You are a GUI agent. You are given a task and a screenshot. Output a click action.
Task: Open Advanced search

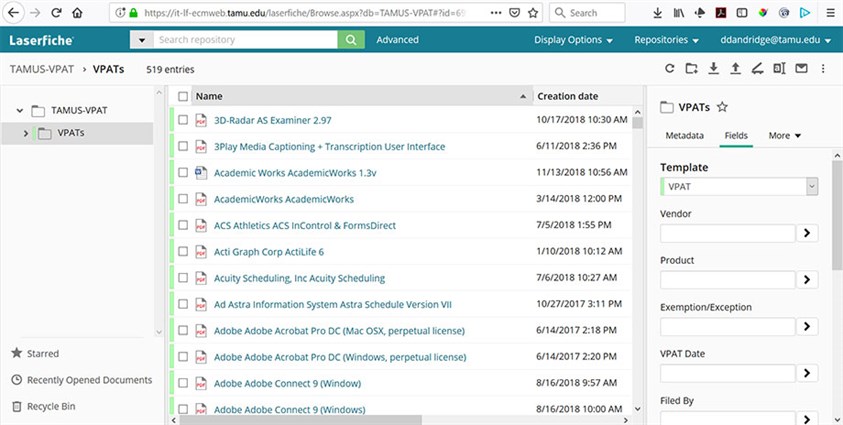point(397,40)
